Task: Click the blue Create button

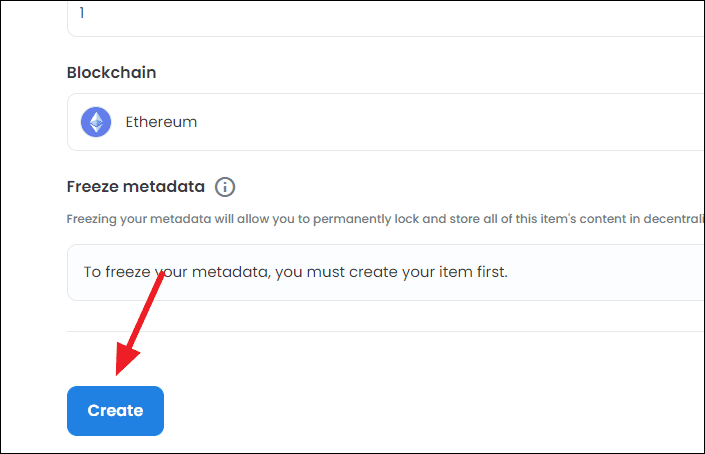Action: 115,410
